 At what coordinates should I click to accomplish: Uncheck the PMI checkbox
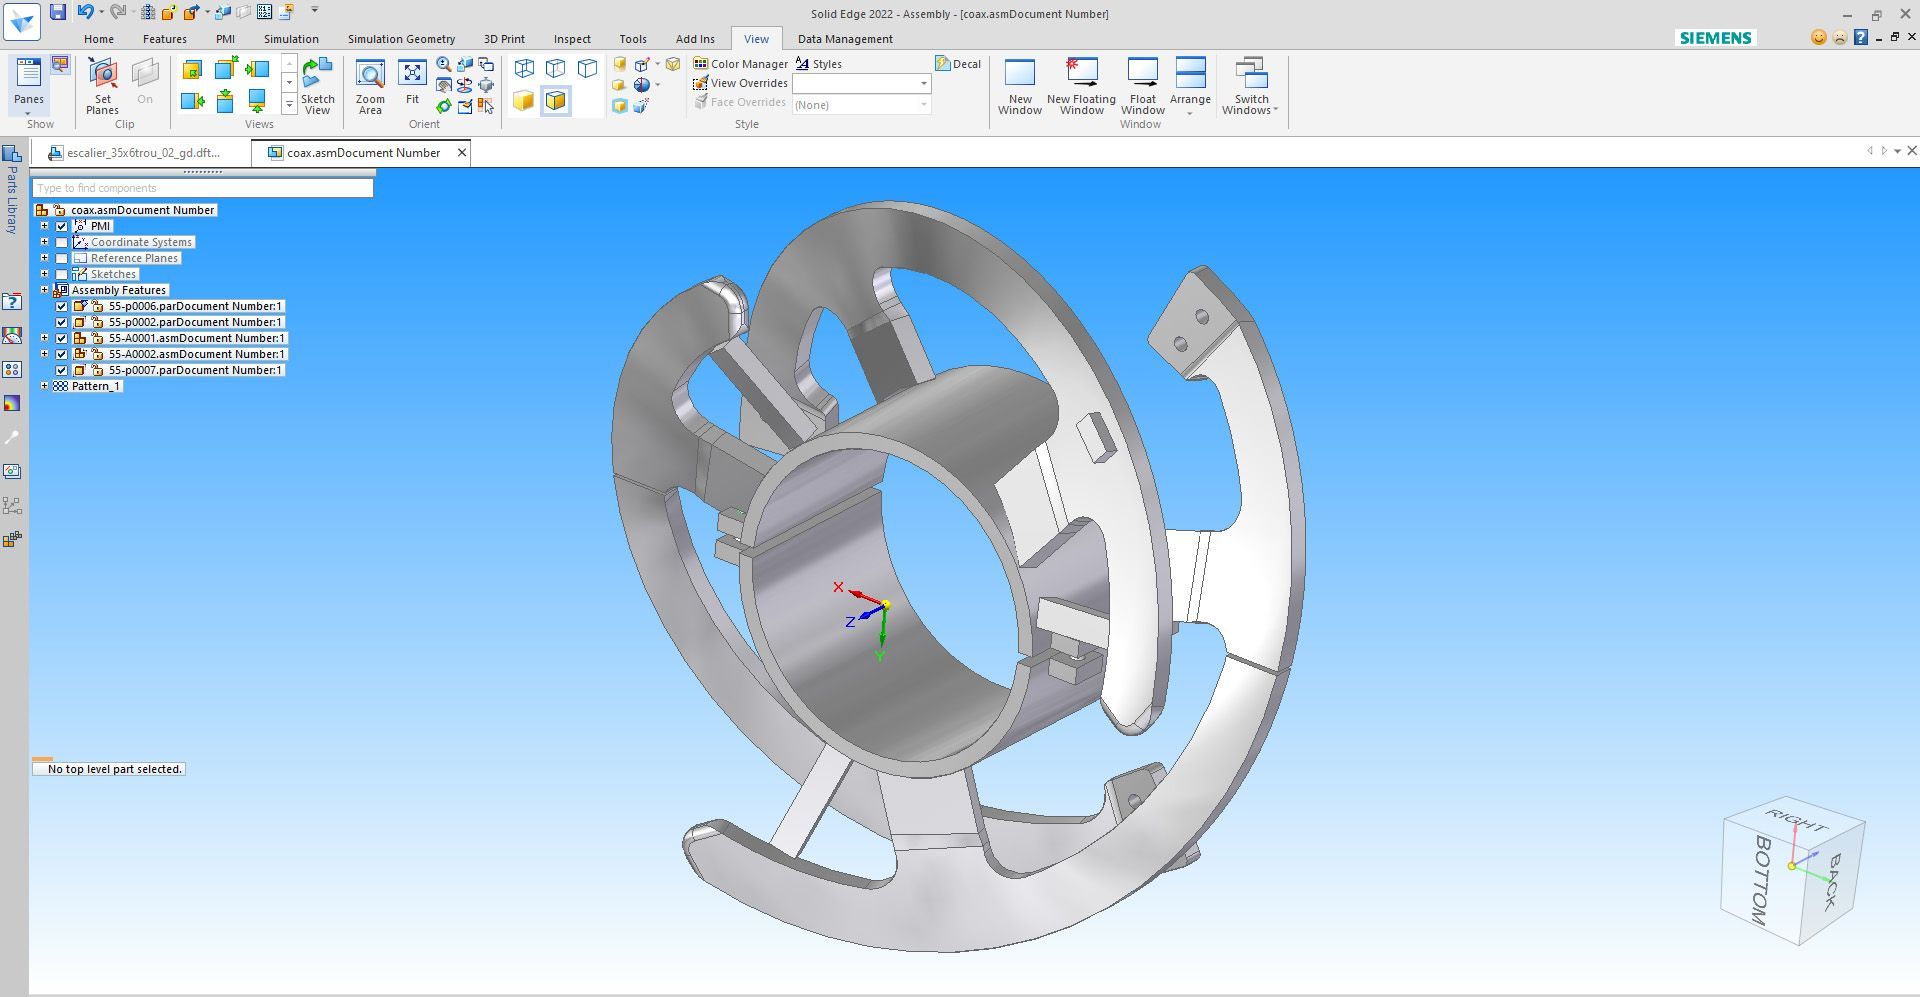(x=62, y=226)
